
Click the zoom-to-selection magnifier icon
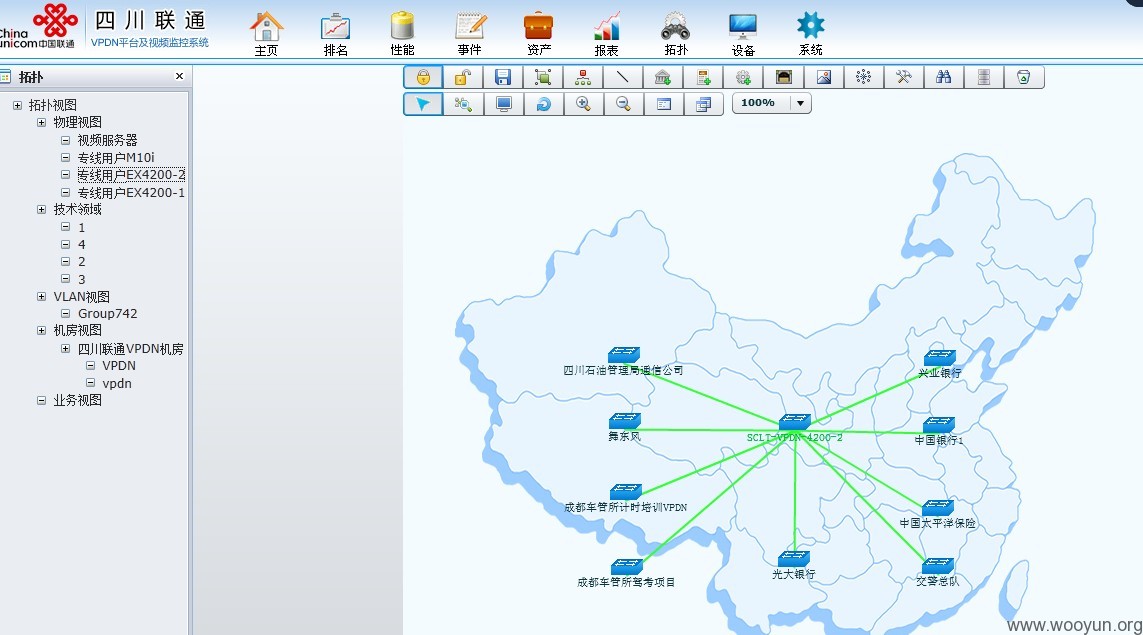463,104
